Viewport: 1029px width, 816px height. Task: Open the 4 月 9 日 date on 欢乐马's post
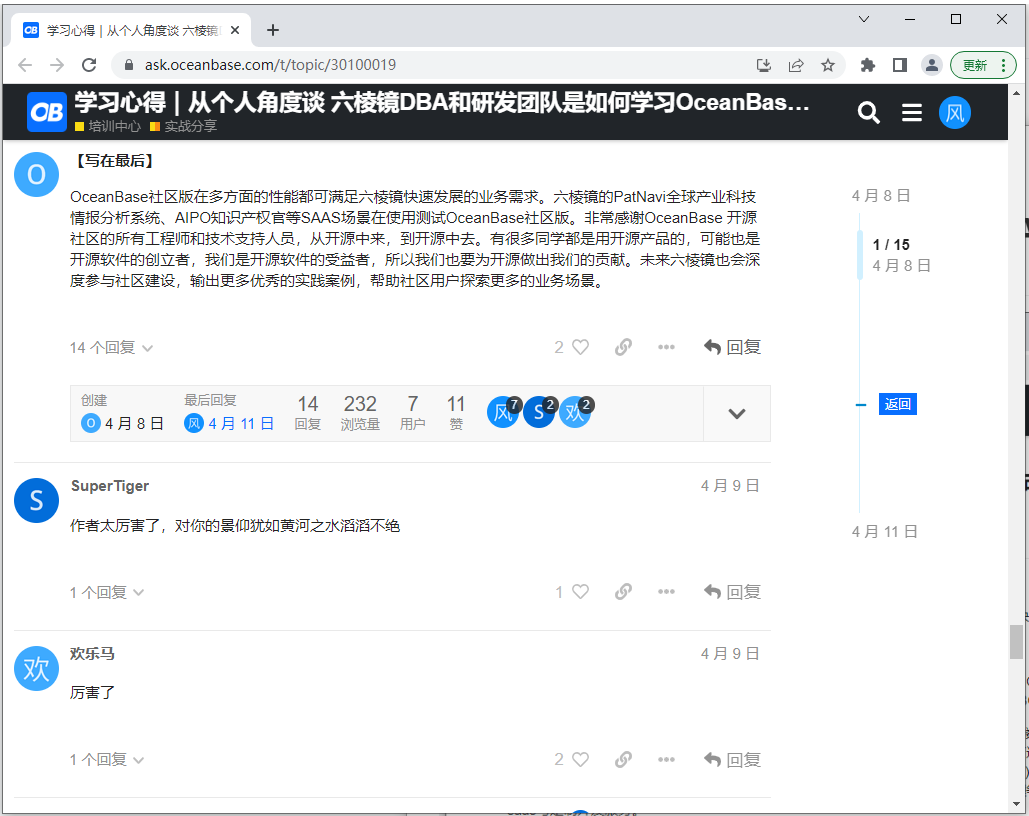730,654
